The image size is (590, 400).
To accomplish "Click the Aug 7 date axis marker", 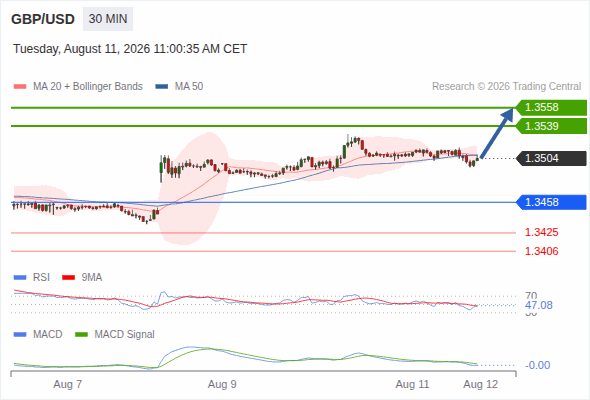I will click(x=68, y=384).
